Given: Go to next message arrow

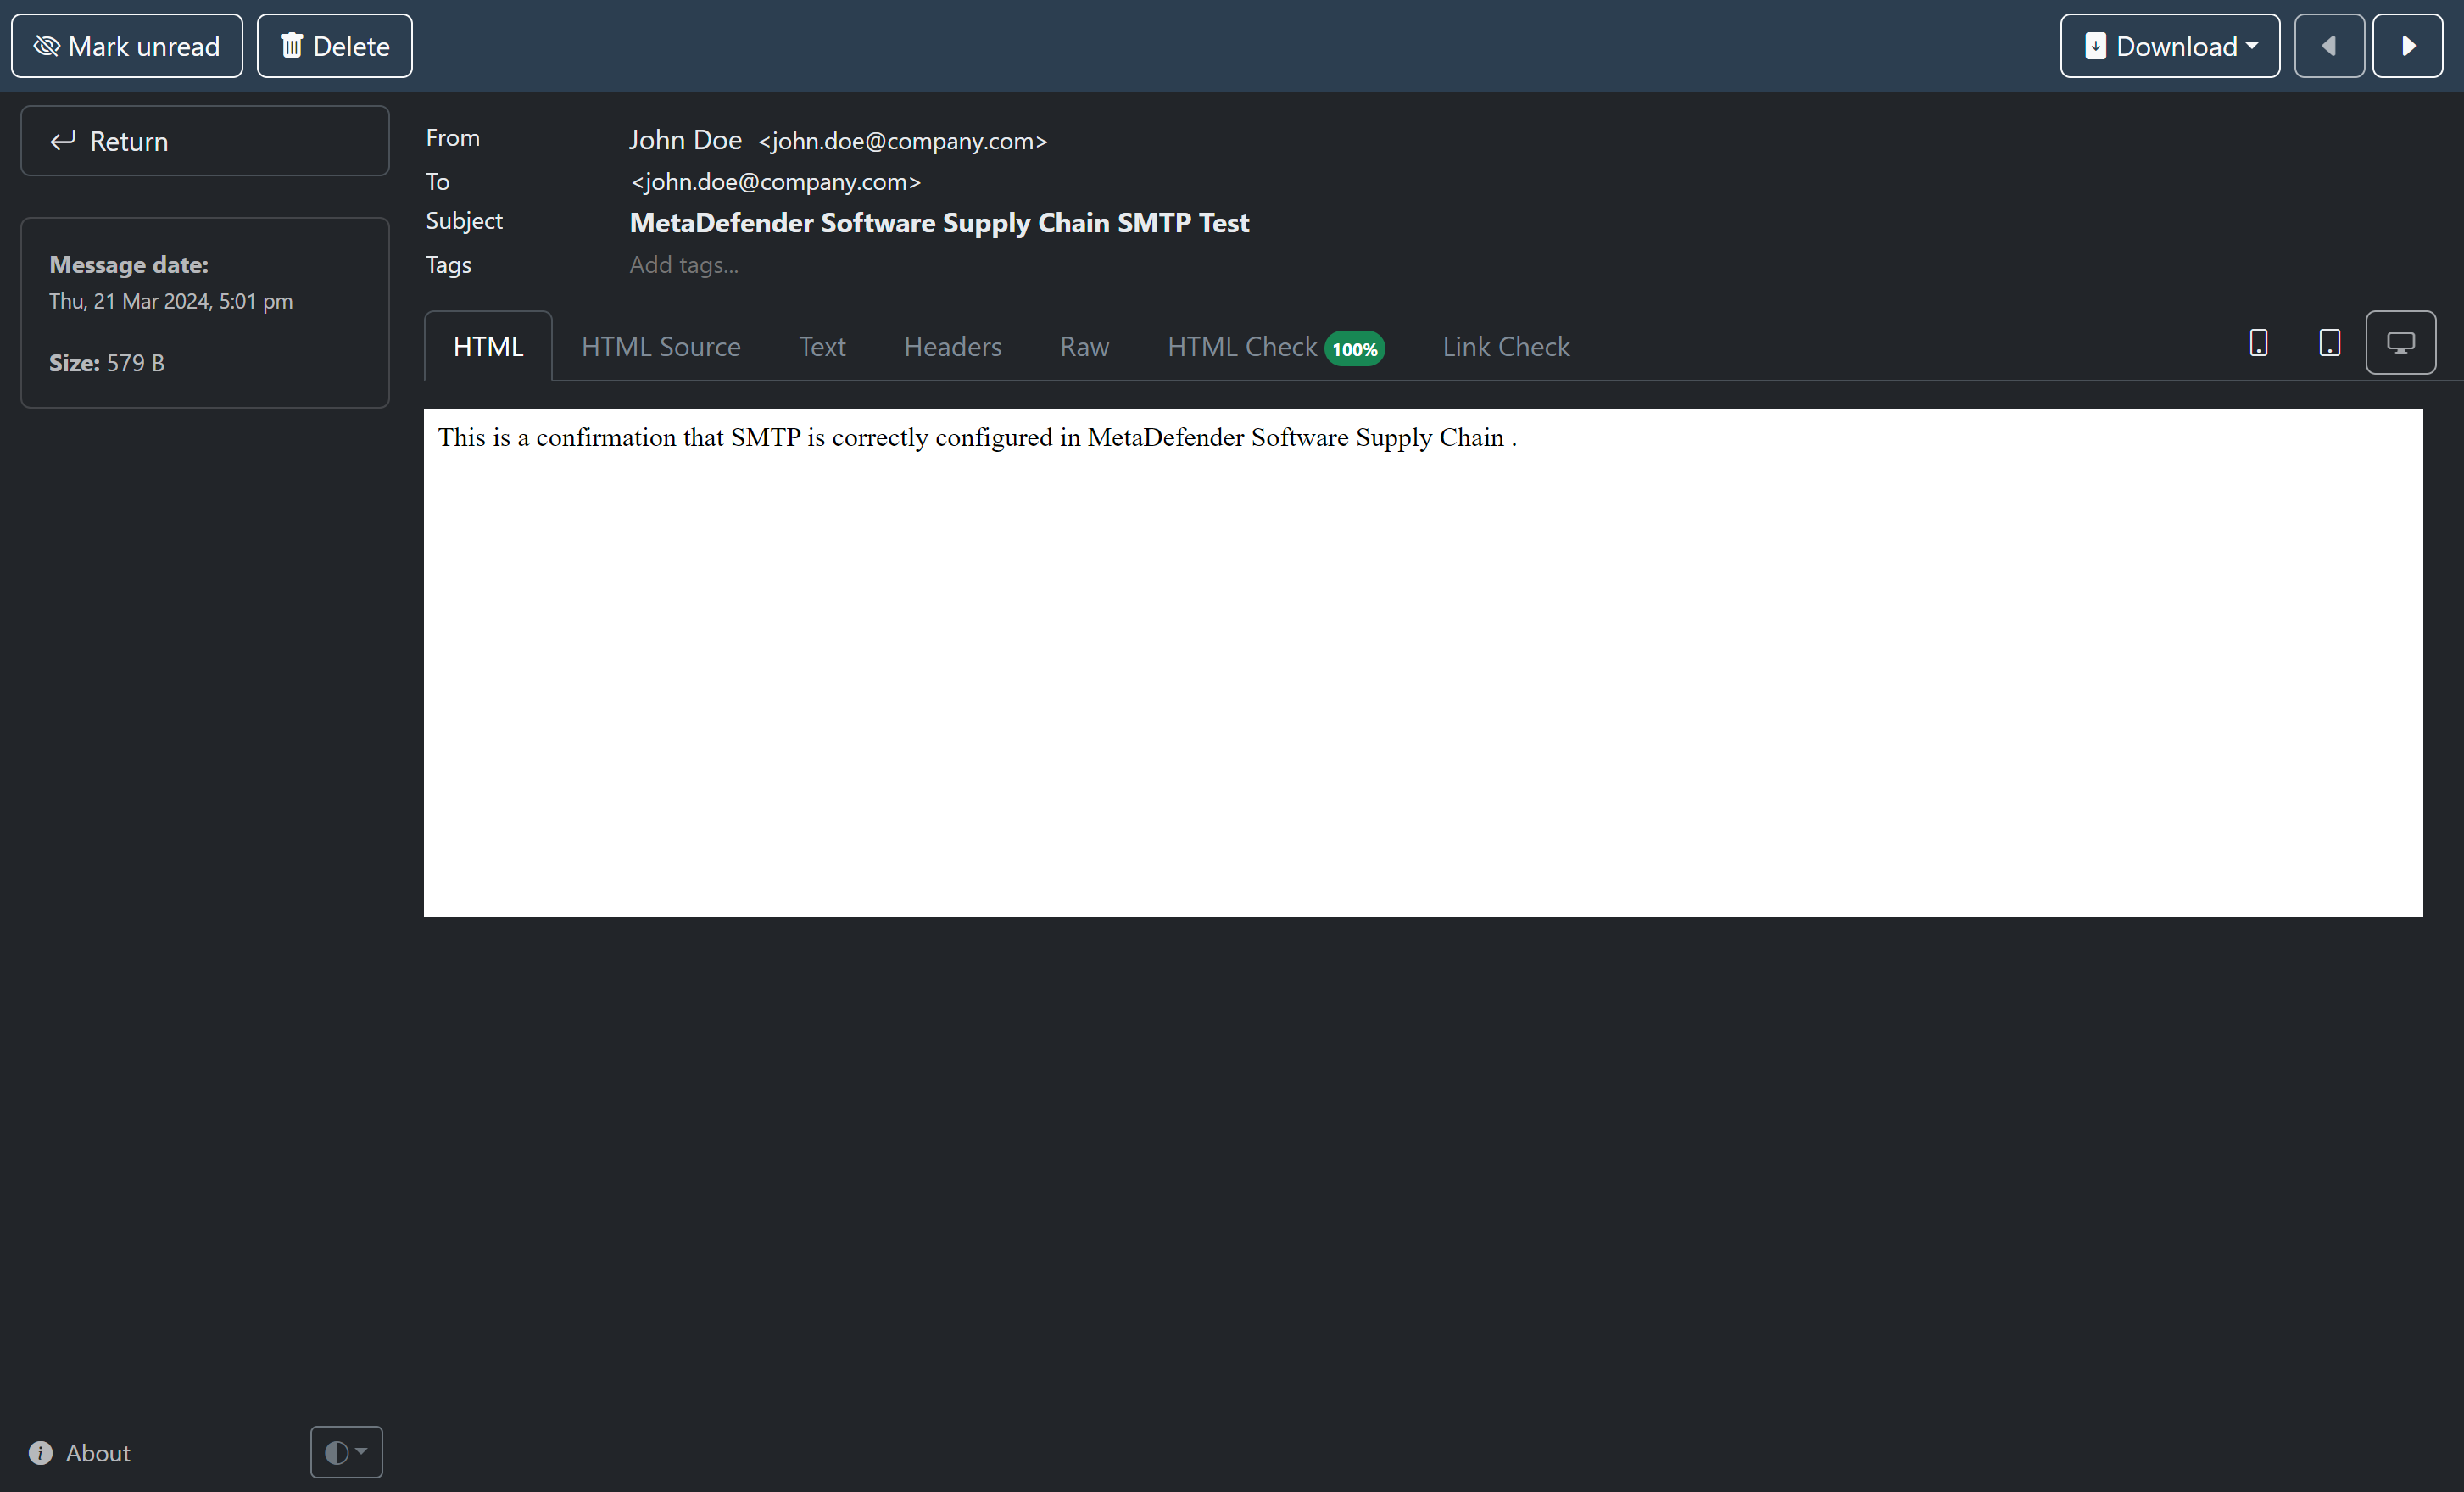Looking at the screenshot, I should (x=2408, y=46).
